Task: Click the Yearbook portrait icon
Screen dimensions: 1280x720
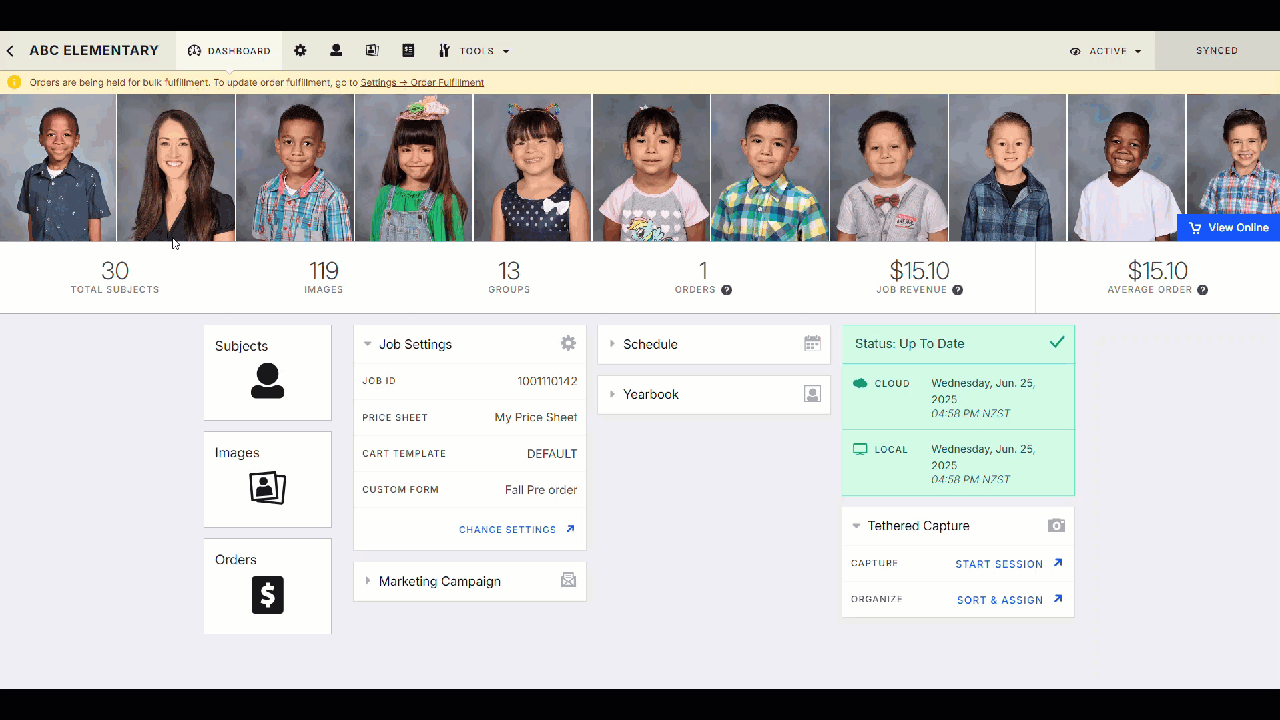Action: (812, 394)
